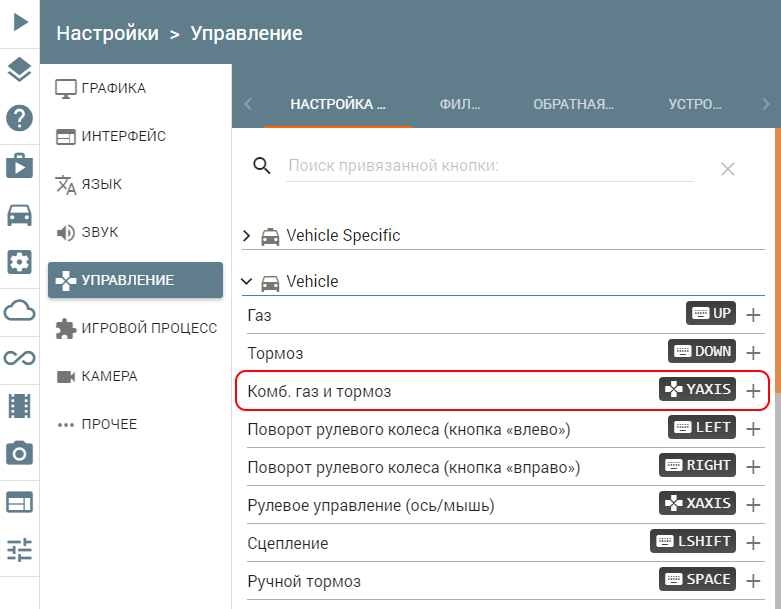Expand the Vehicle Specific section
This screenshot has height=609, width=781.
click(x=247, y=236)
